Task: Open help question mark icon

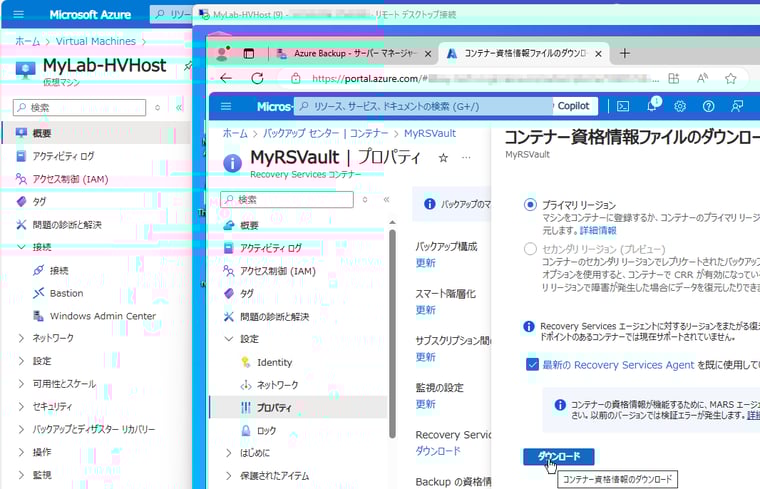Action: [709, 106]
